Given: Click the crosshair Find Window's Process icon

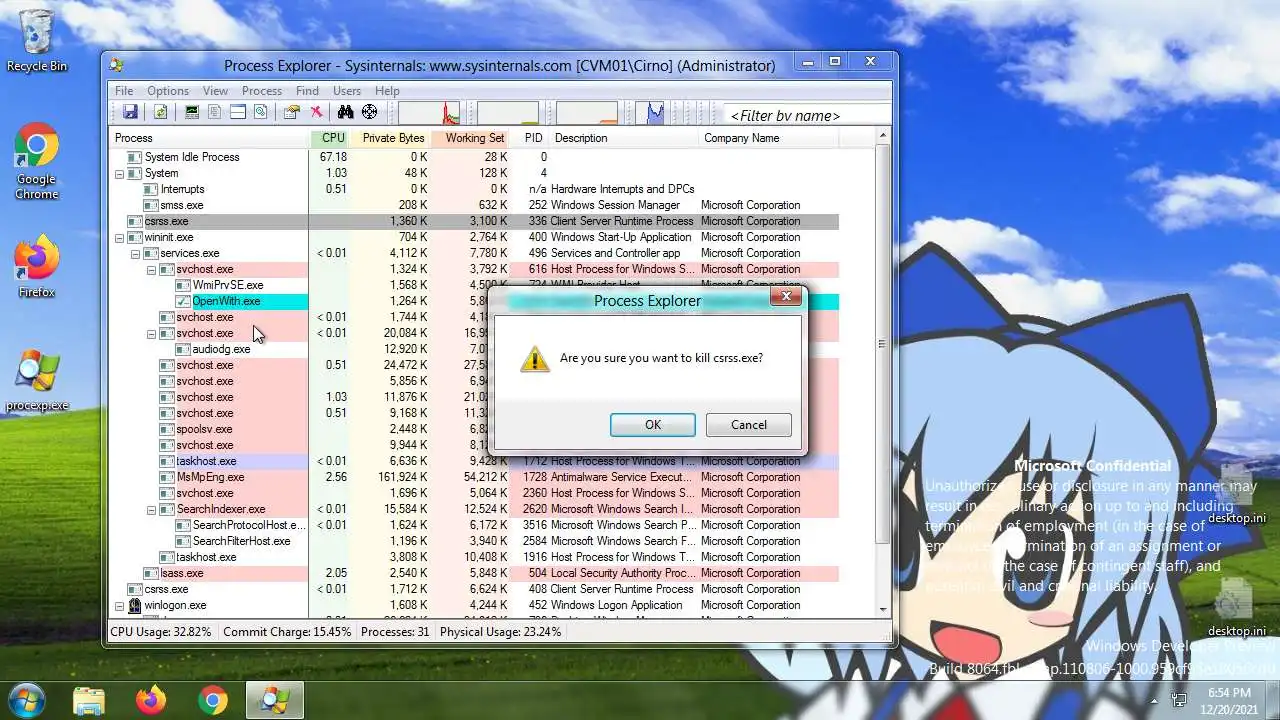Looking at the screenshot, I should click(x=369, y=112).
